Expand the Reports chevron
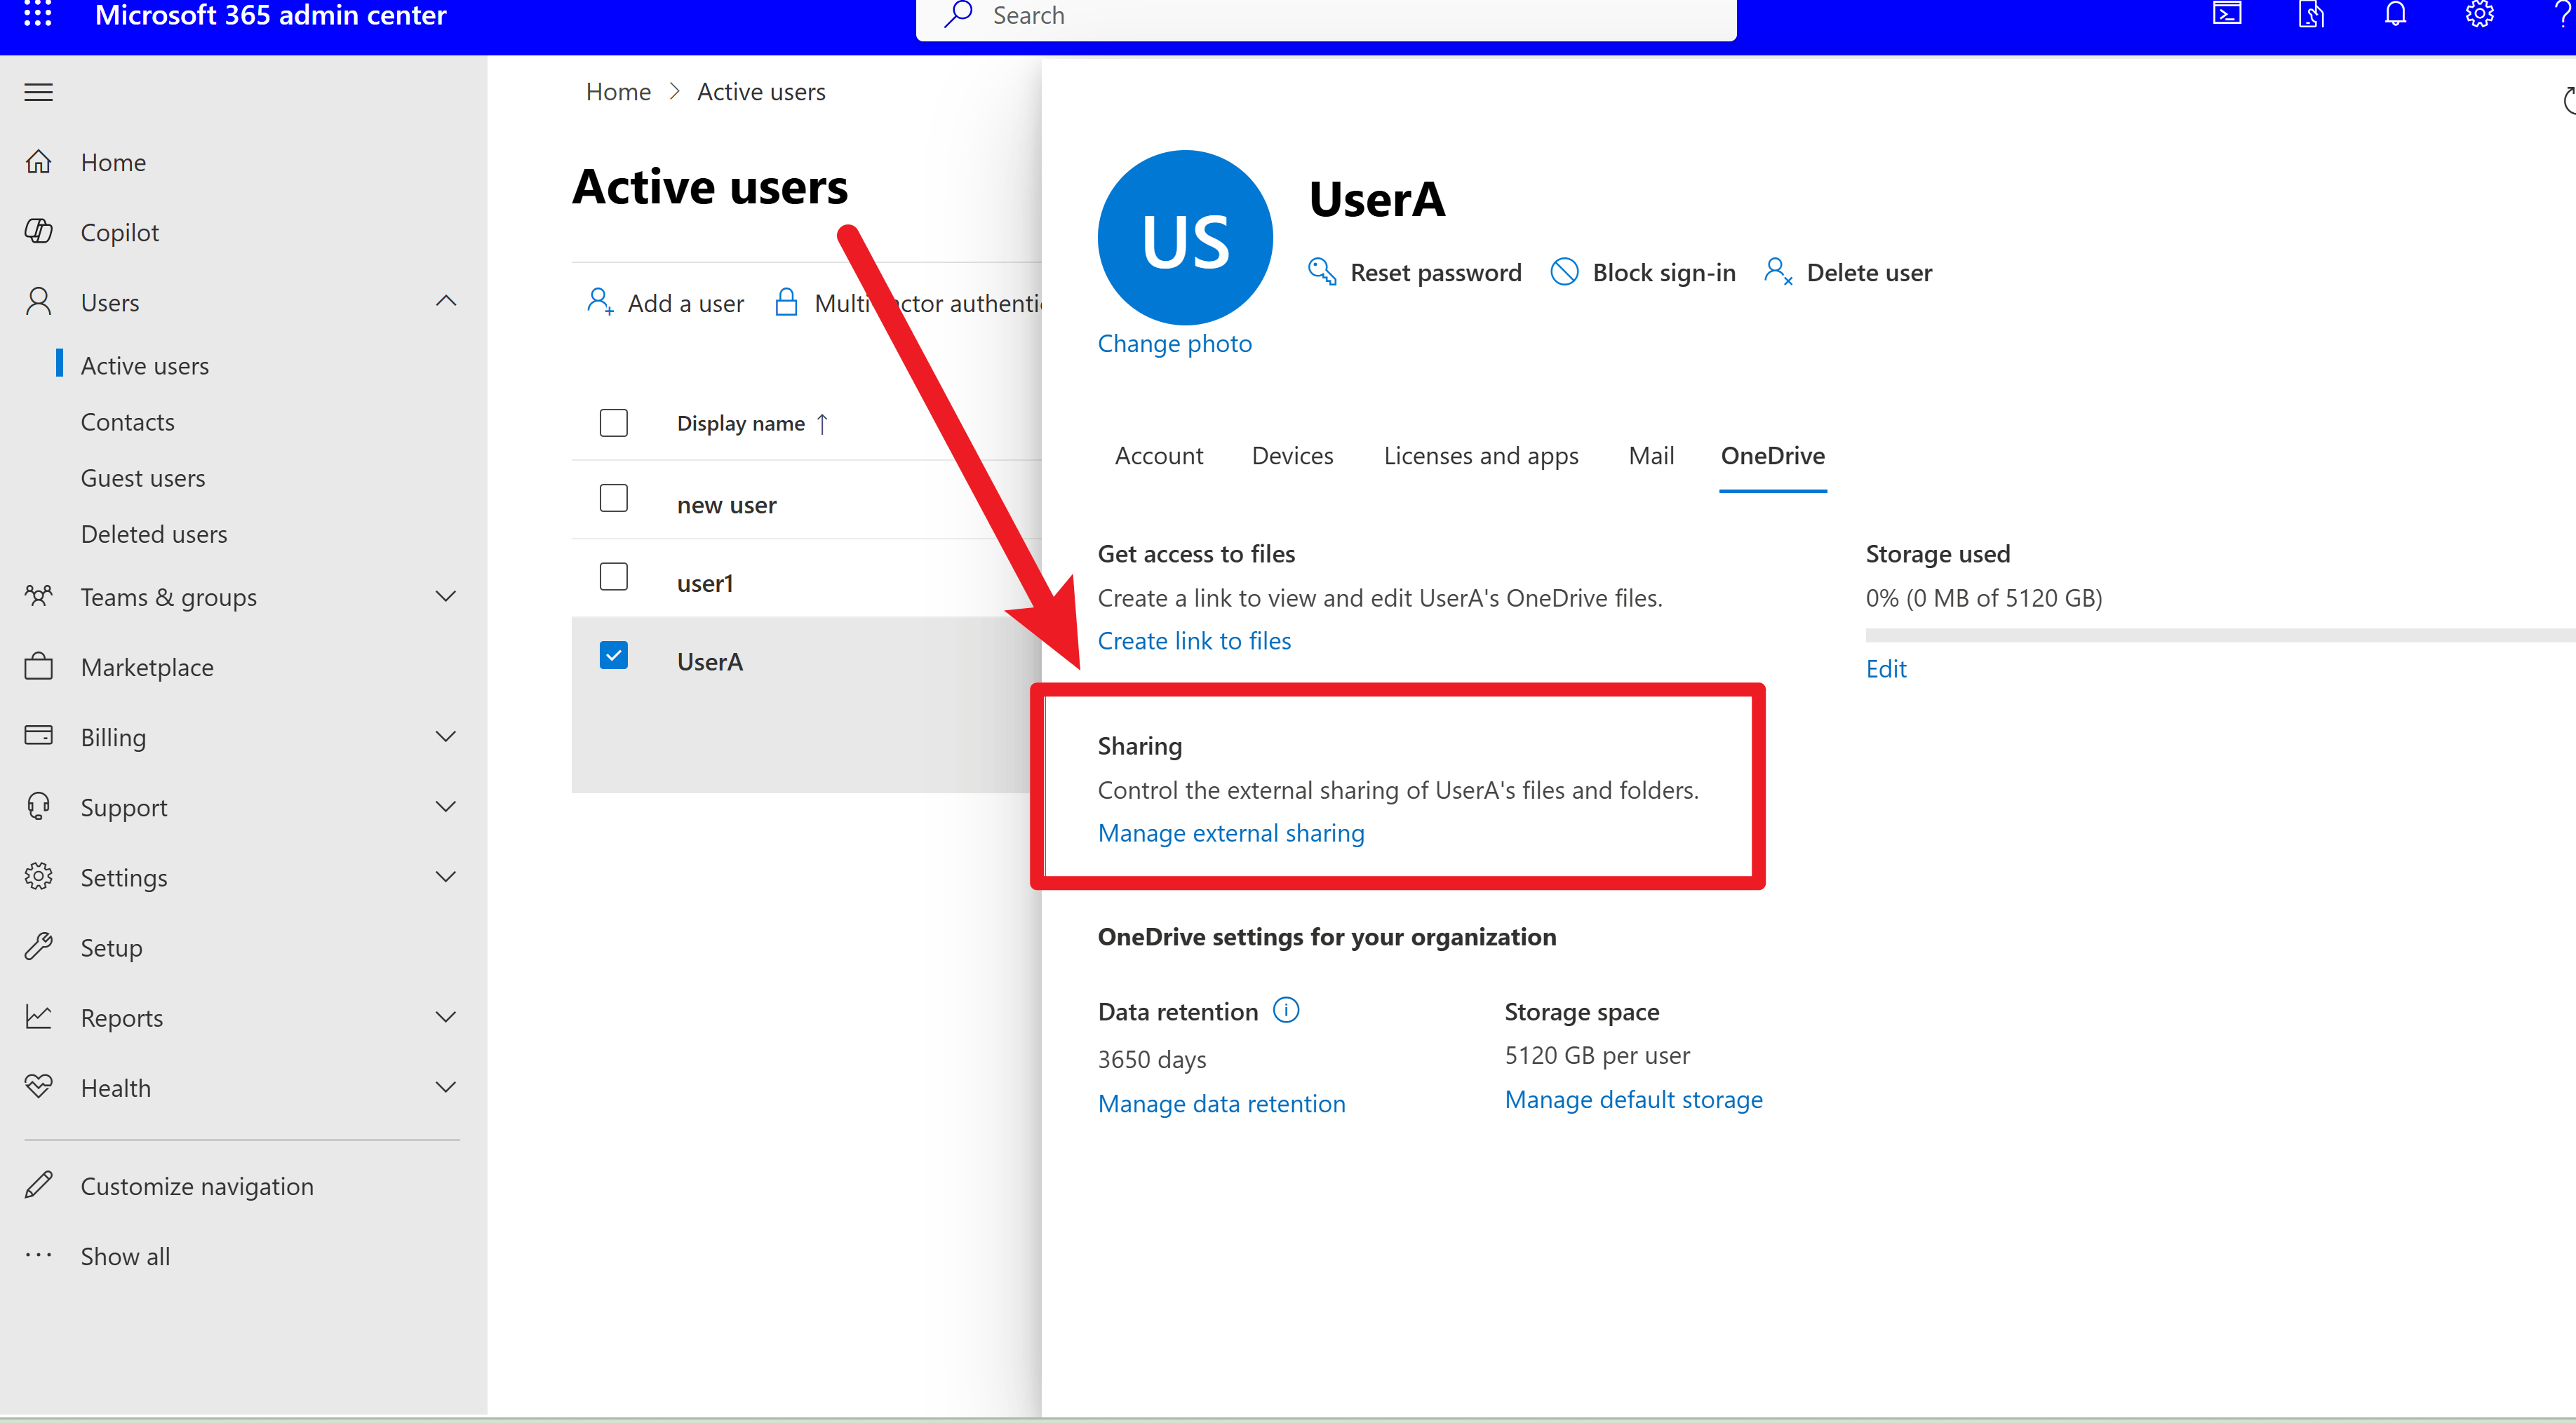2576x1423 pixels. coord(446,1017)
